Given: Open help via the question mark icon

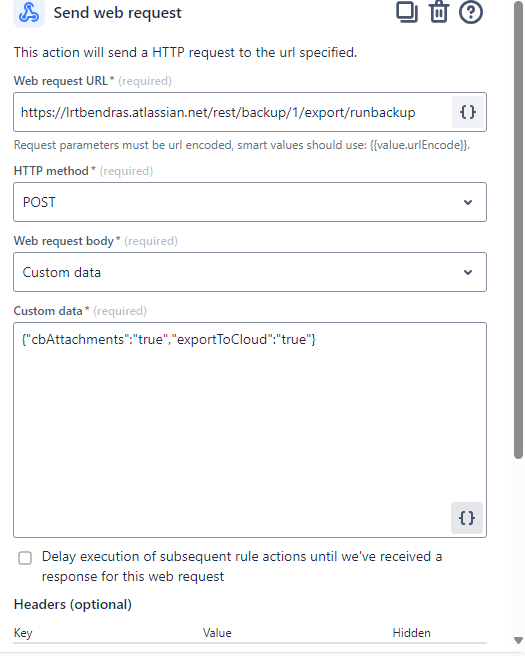Looking at the screenshot, I should pos(471,12).
